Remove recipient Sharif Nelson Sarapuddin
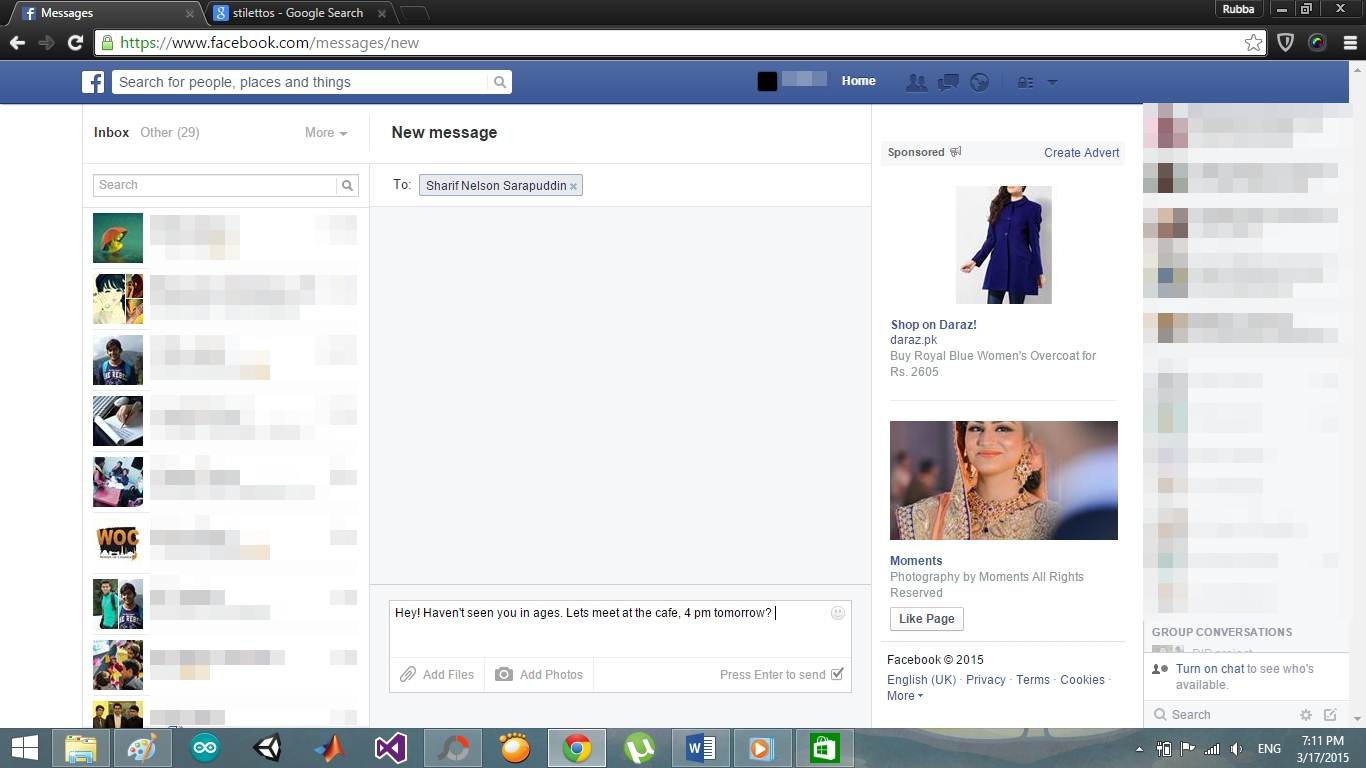Viewport: 1366px width, 768px height. pos(573,186)
